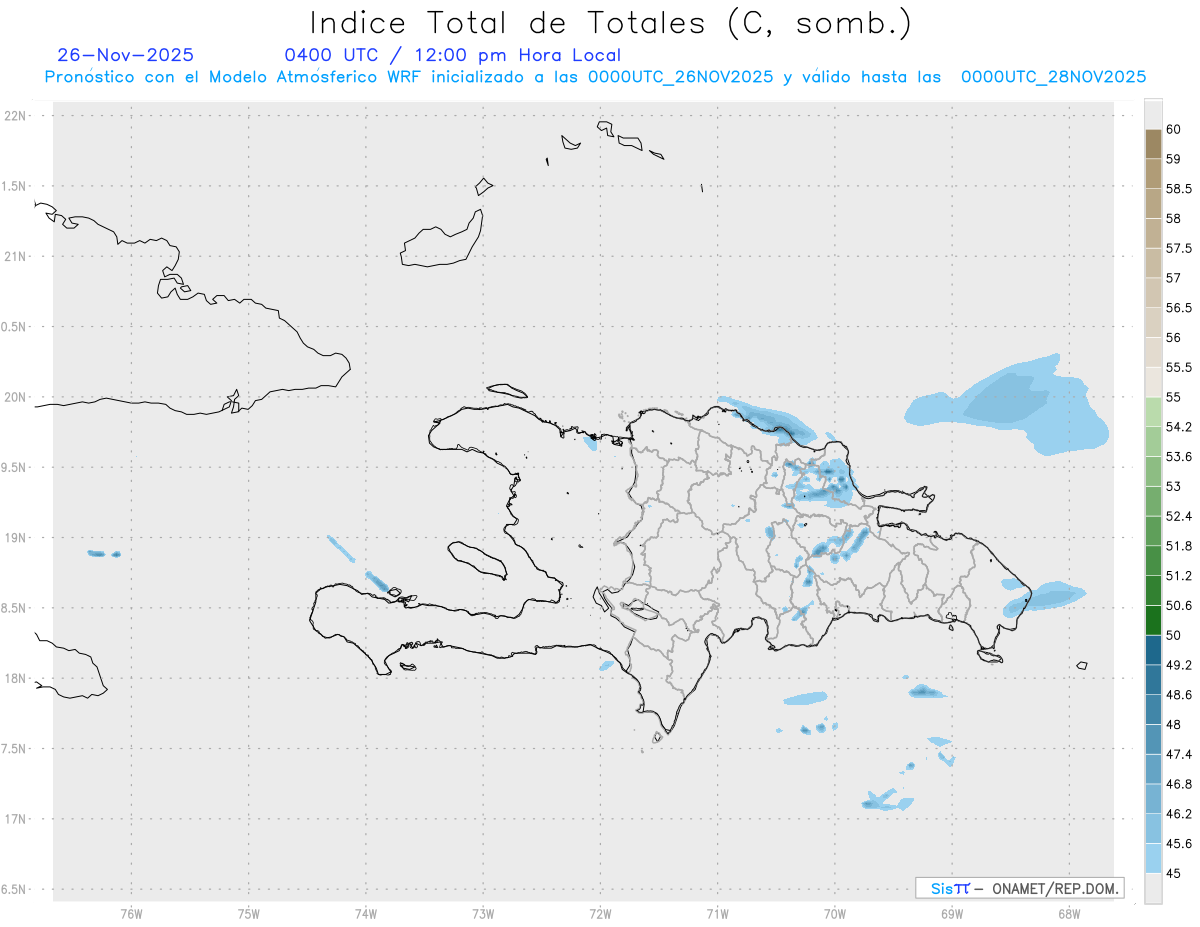Viewport: 1200px width, 927px height.
Task: Click the longitude label '69W'
Action: [x=952, y=913]
